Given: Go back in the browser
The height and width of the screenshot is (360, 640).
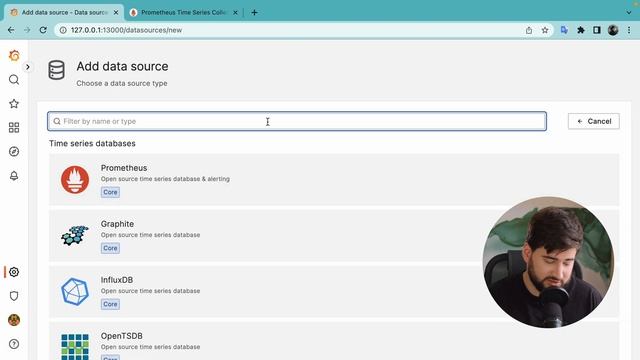Looking at the screenshot, I should [11, 30].
